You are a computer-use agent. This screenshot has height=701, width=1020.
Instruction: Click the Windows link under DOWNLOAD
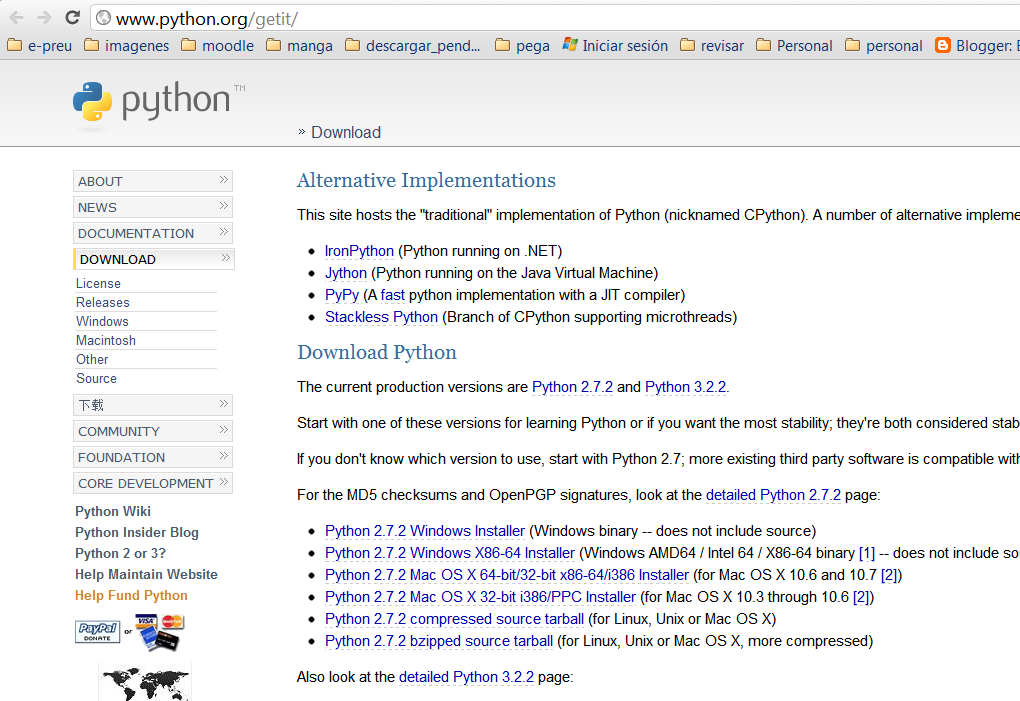tap(102, 321)
